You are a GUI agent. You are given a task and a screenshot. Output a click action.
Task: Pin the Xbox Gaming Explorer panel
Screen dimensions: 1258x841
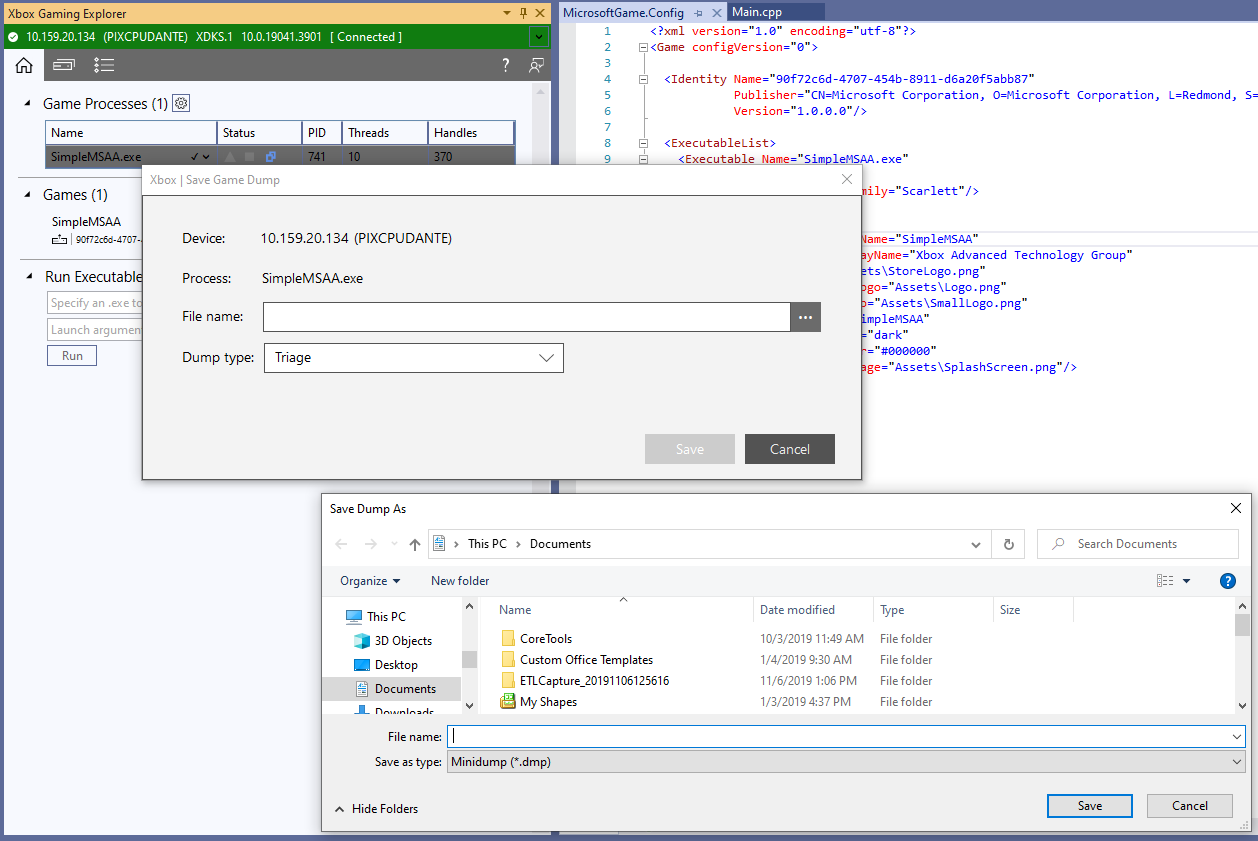(523, 13)
